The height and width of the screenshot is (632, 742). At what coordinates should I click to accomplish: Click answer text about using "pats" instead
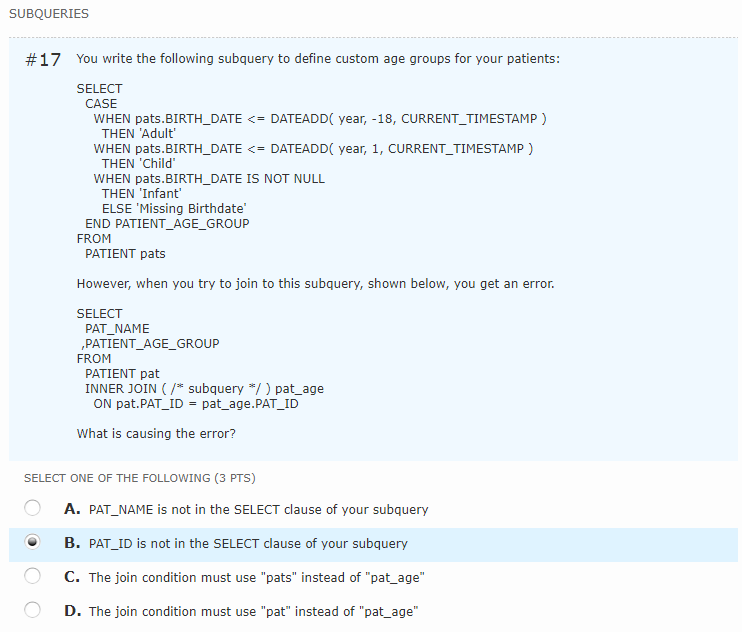256,578
